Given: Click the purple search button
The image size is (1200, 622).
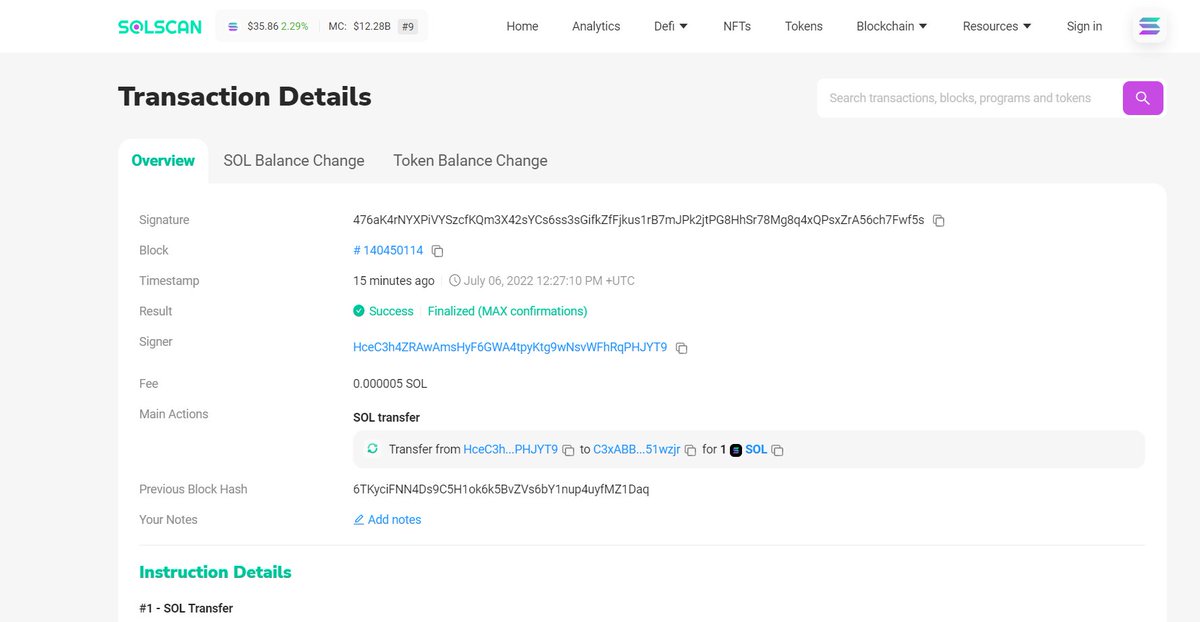Looking at the screenshot, I should pos(1143,98).
